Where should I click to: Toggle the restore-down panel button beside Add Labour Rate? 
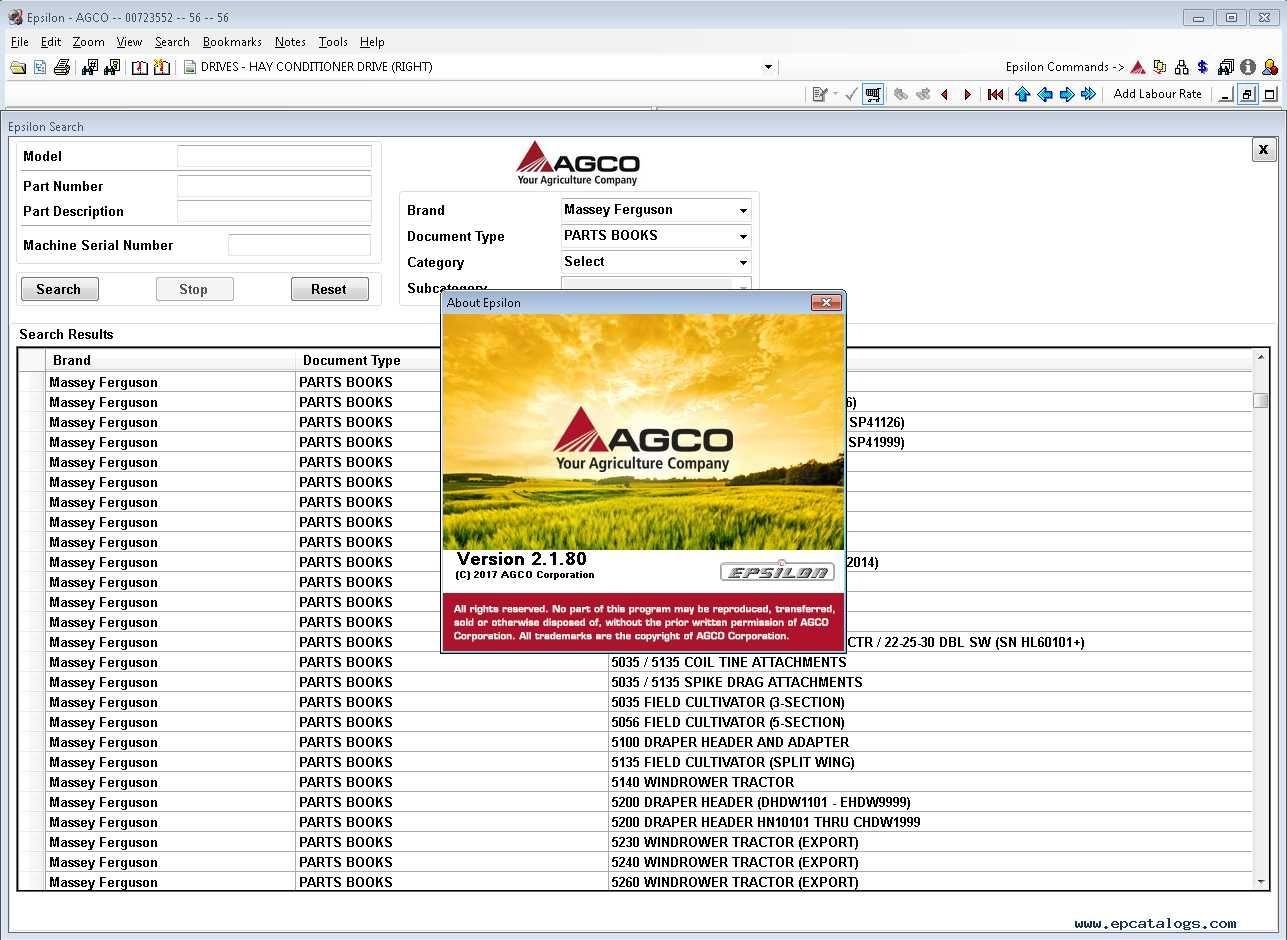(1247, 94)
